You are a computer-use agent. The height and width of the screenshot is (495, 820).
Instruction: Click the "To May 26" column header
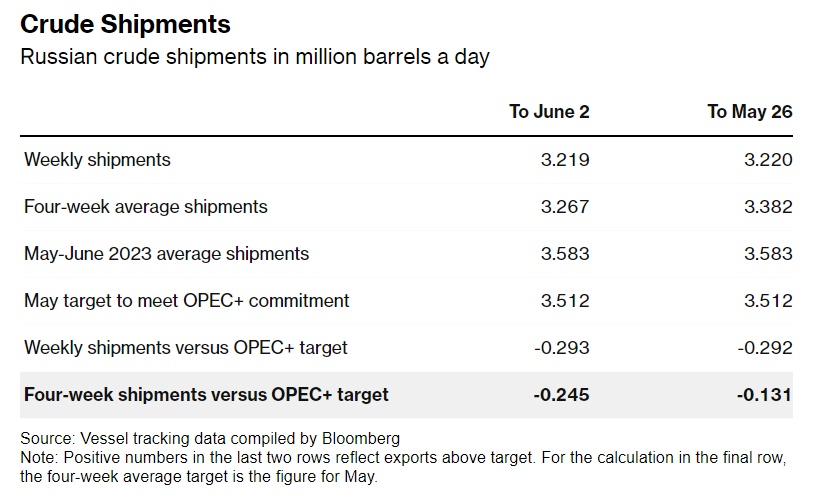click(x=749, y=112)
